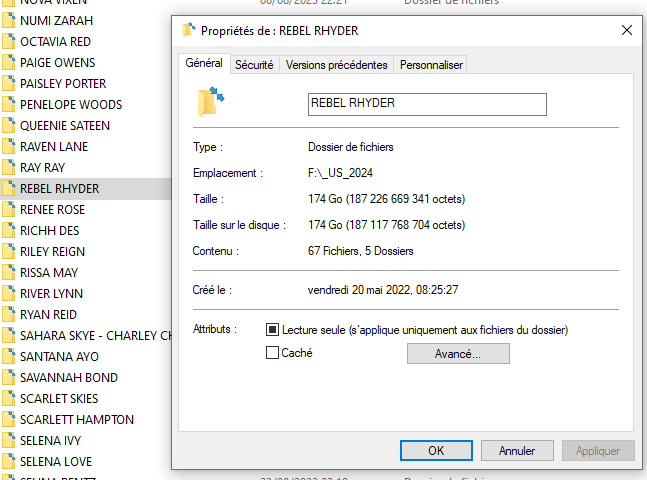This screenshot has height=480, width=647.
Task: Switch to the Personnaliser tab
Action: (431, 65)
